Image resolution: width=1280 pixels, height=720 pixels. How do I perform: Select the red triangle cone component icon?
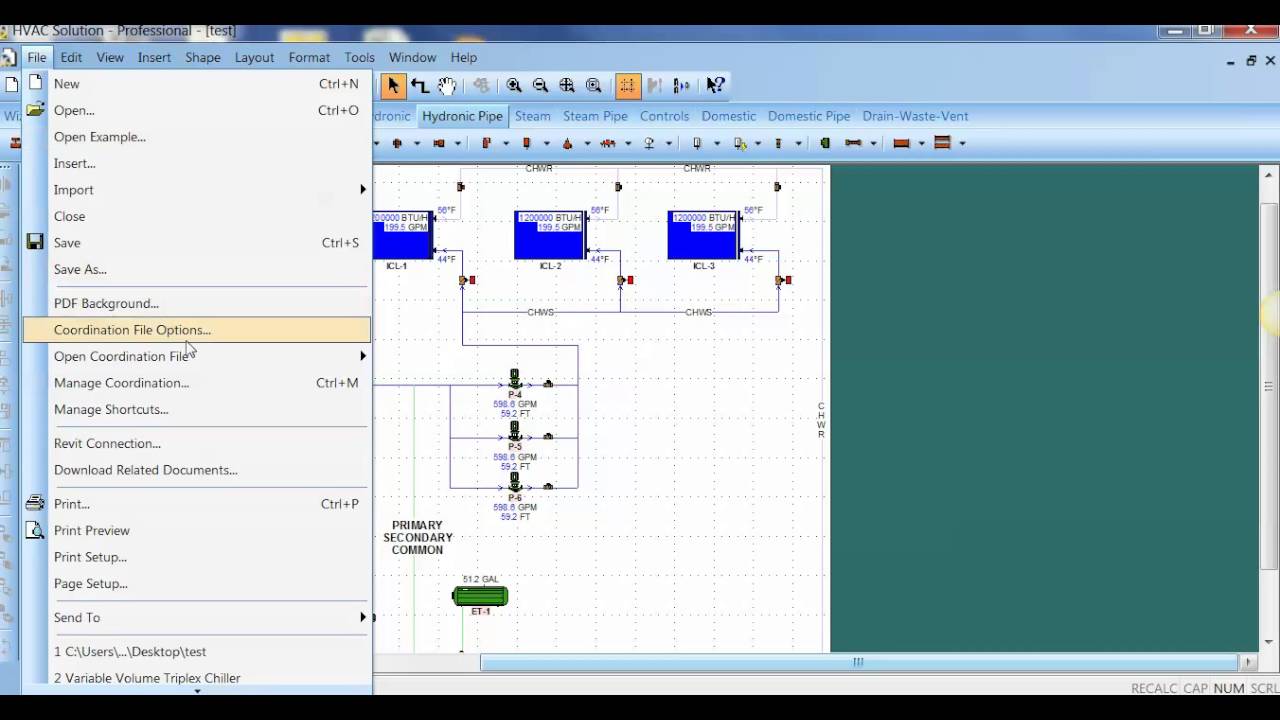(x=566, y=143)
